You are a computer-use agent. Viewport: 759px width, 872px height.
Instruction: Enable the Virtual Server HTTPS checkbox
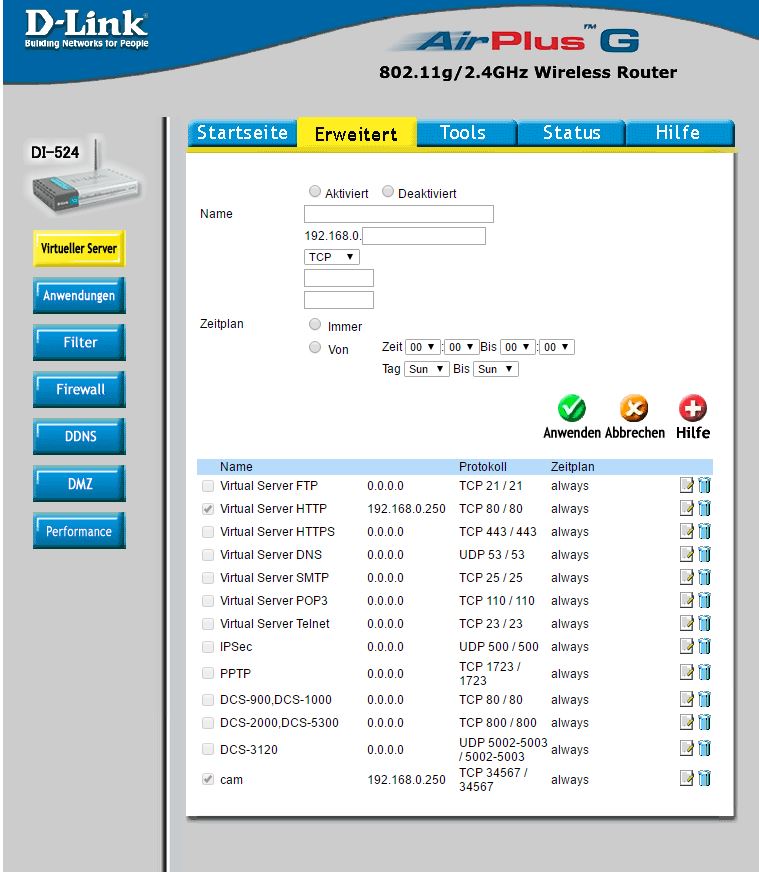coord(208,532)
